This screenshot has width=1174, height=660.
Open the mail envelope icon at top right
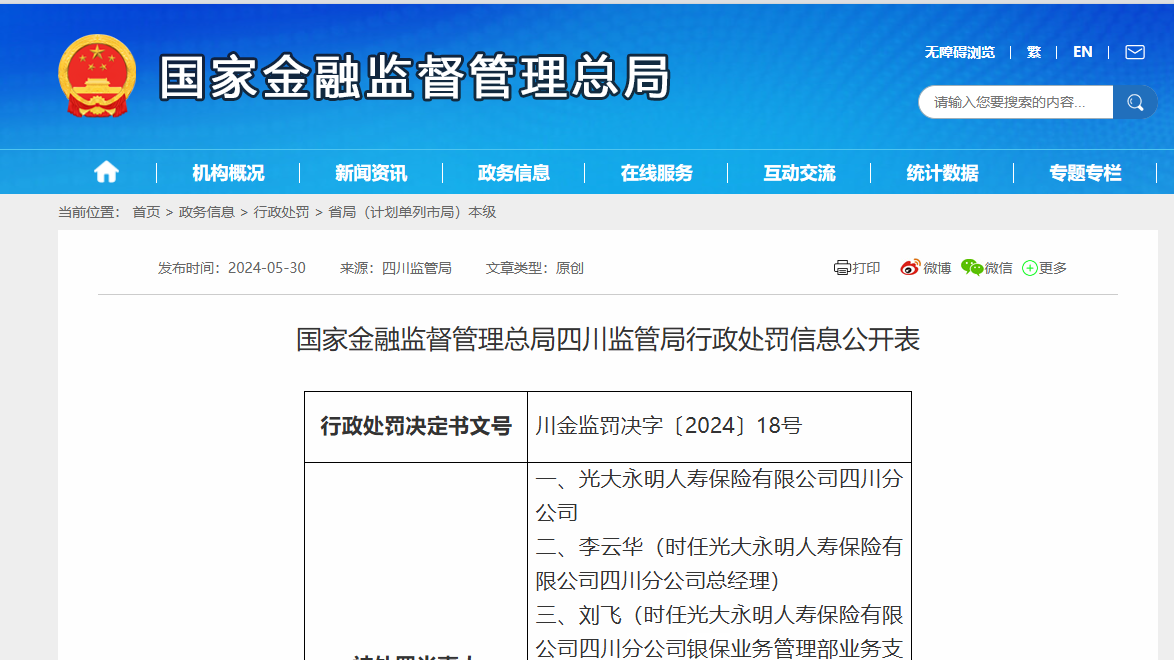1134,51
